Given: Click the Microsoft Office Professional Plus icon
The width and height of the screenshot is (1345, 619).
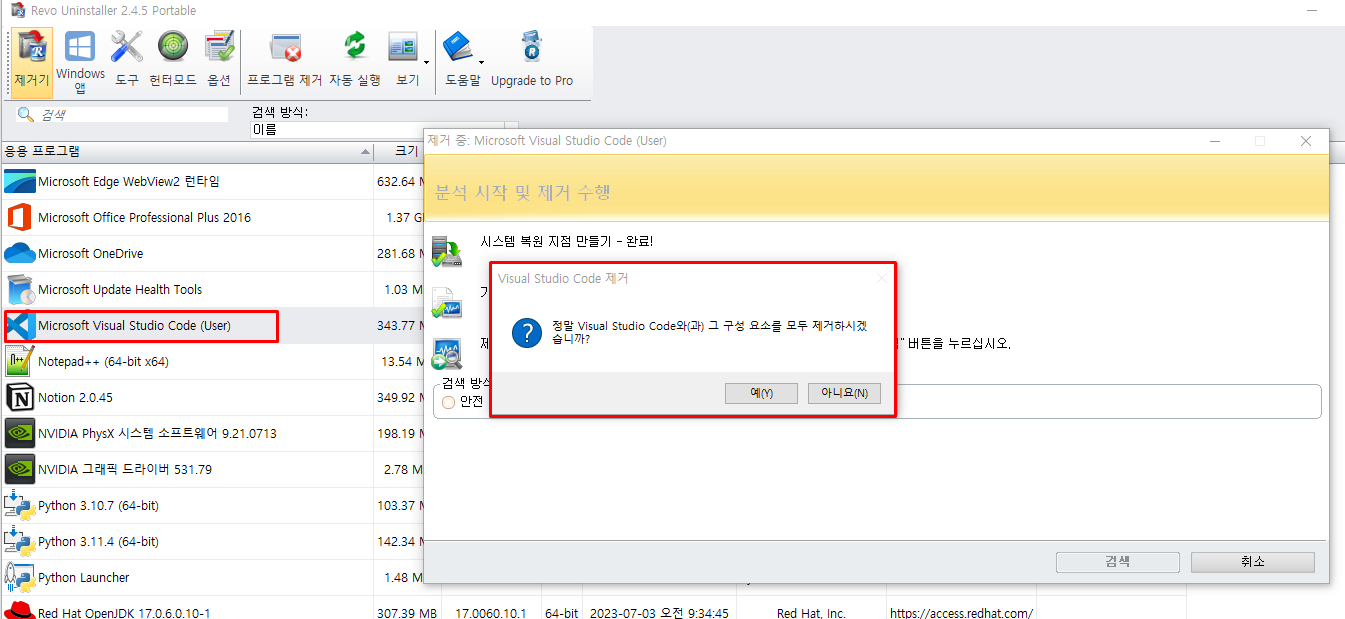Looking at the screenshot, I should point(19,217).
